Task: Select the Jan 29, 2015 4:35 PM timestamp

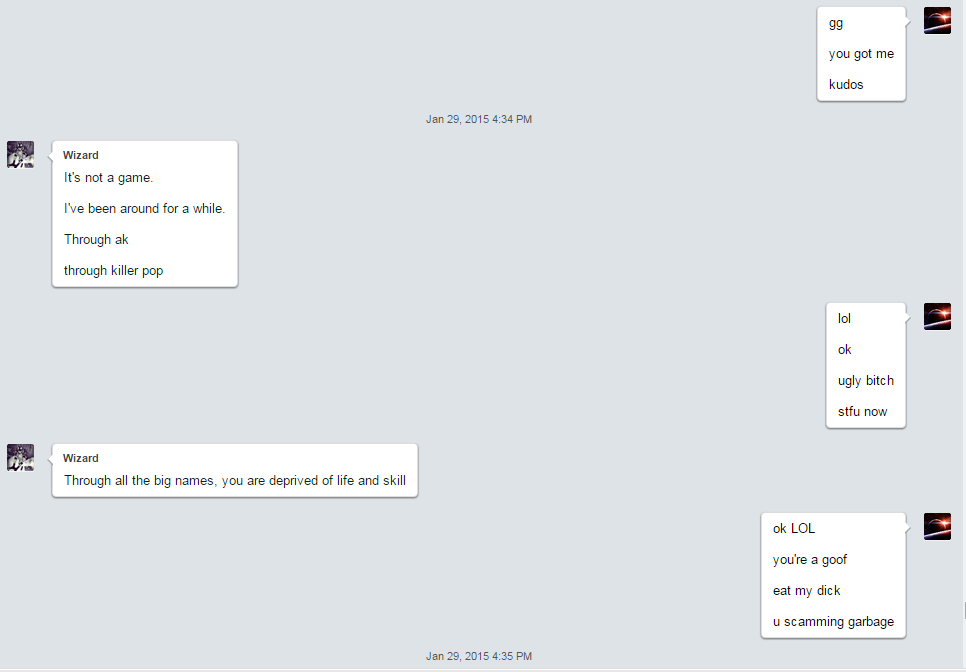Action: [479, 656]
